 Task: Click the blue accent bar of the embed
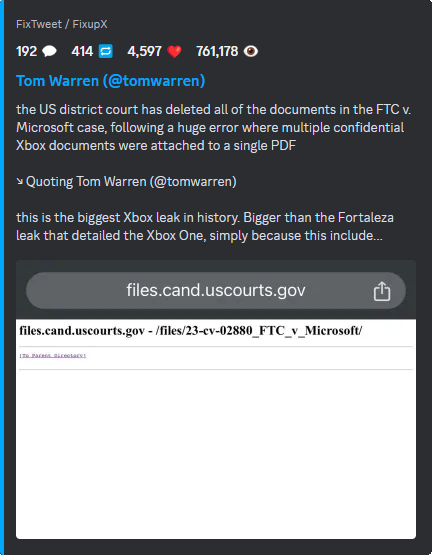click(2, 278)
